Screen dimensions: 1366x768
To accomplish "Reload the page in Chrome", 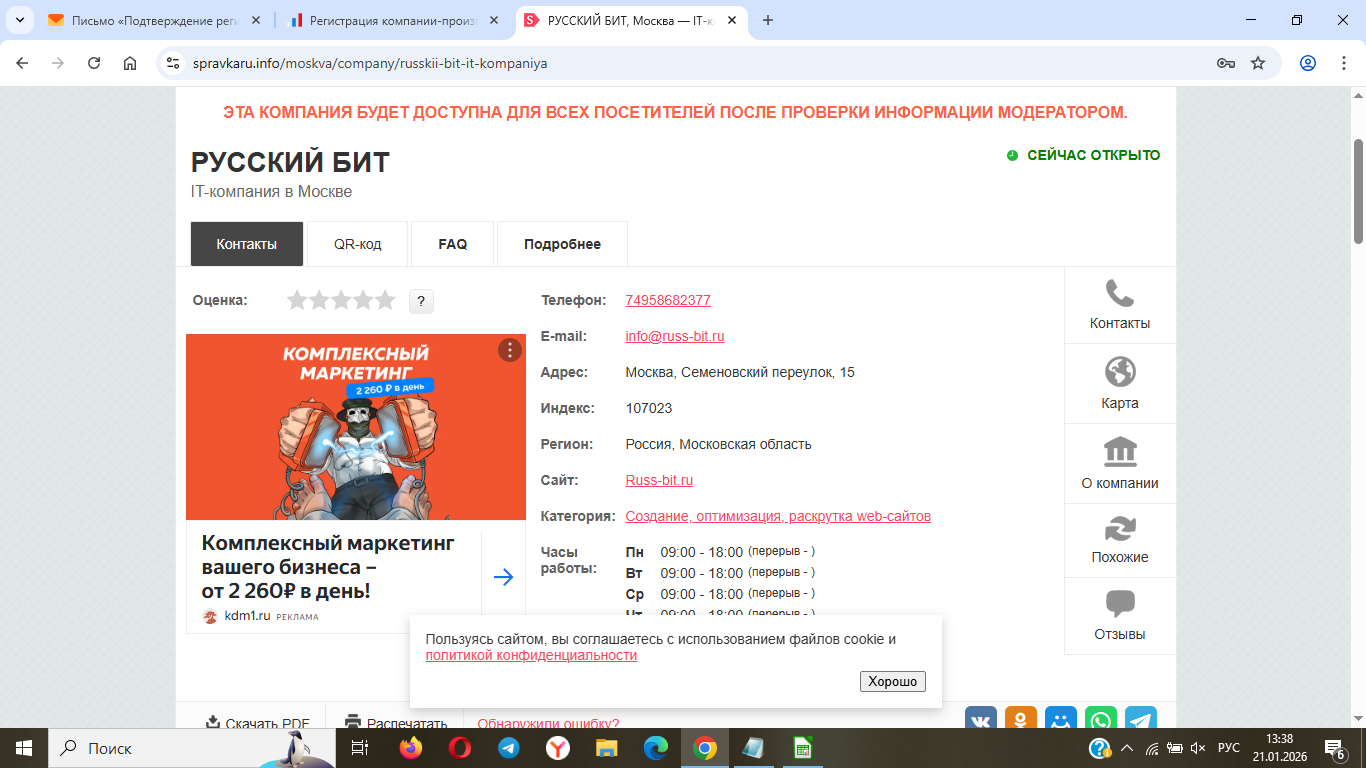I will click(x=94, y=63).
